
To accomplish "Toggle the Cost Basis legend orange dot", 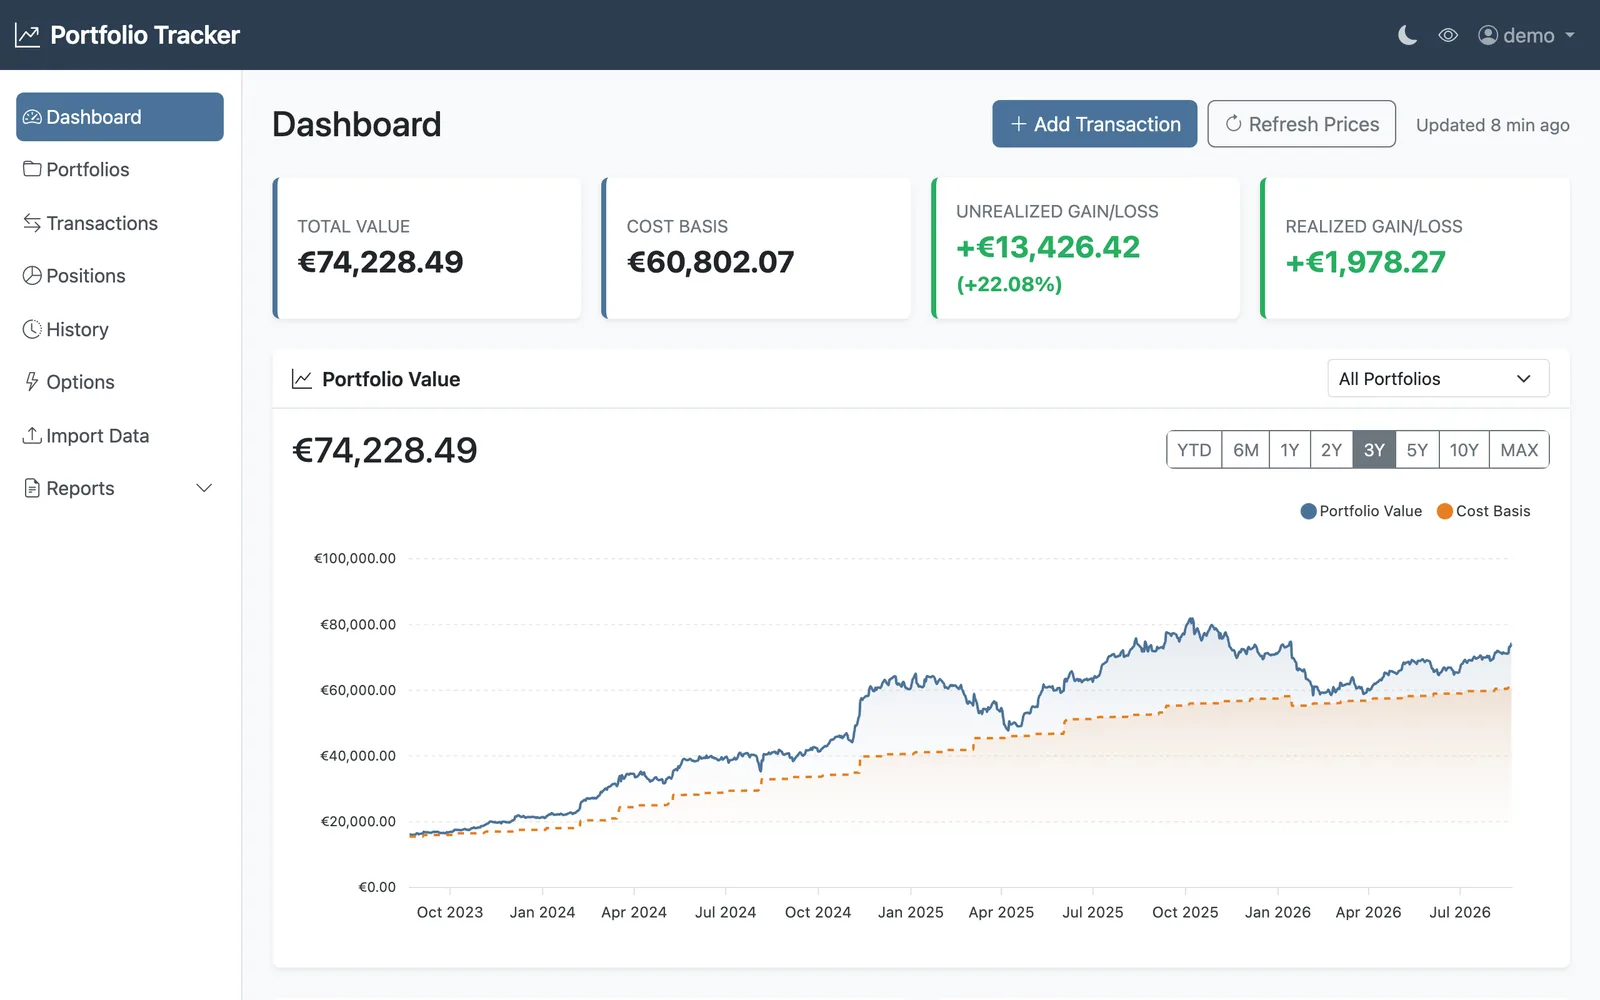I will [1445, 511].
